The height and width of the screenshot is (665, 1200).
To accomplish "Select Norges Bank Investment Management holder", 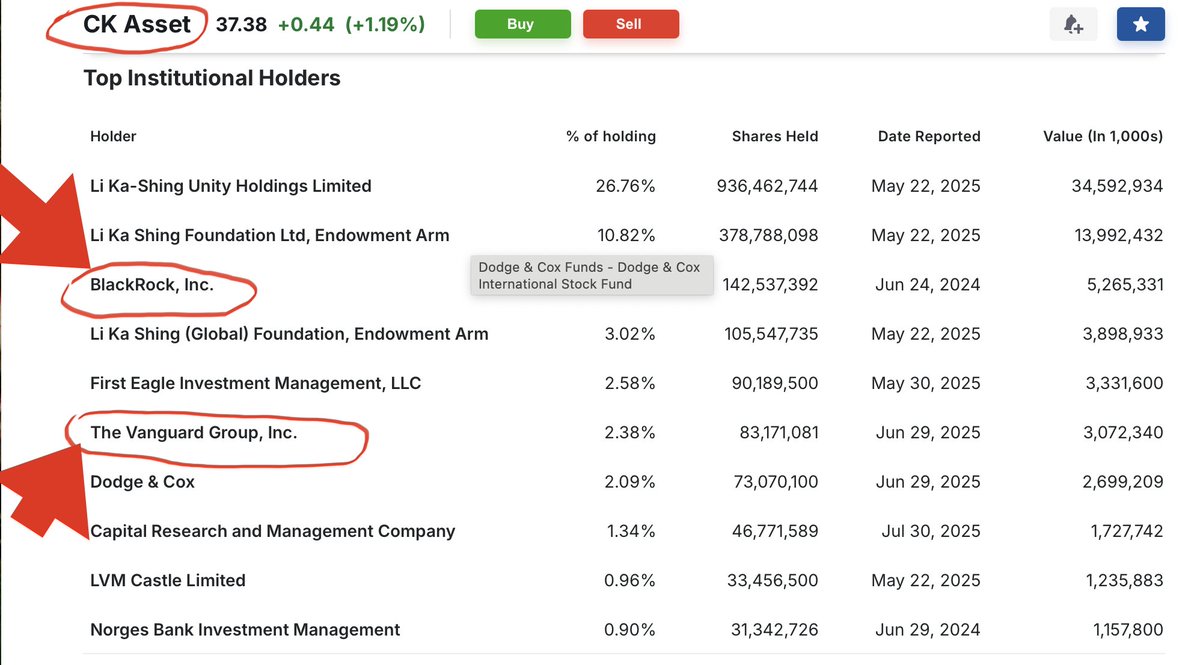I will 245,630.
